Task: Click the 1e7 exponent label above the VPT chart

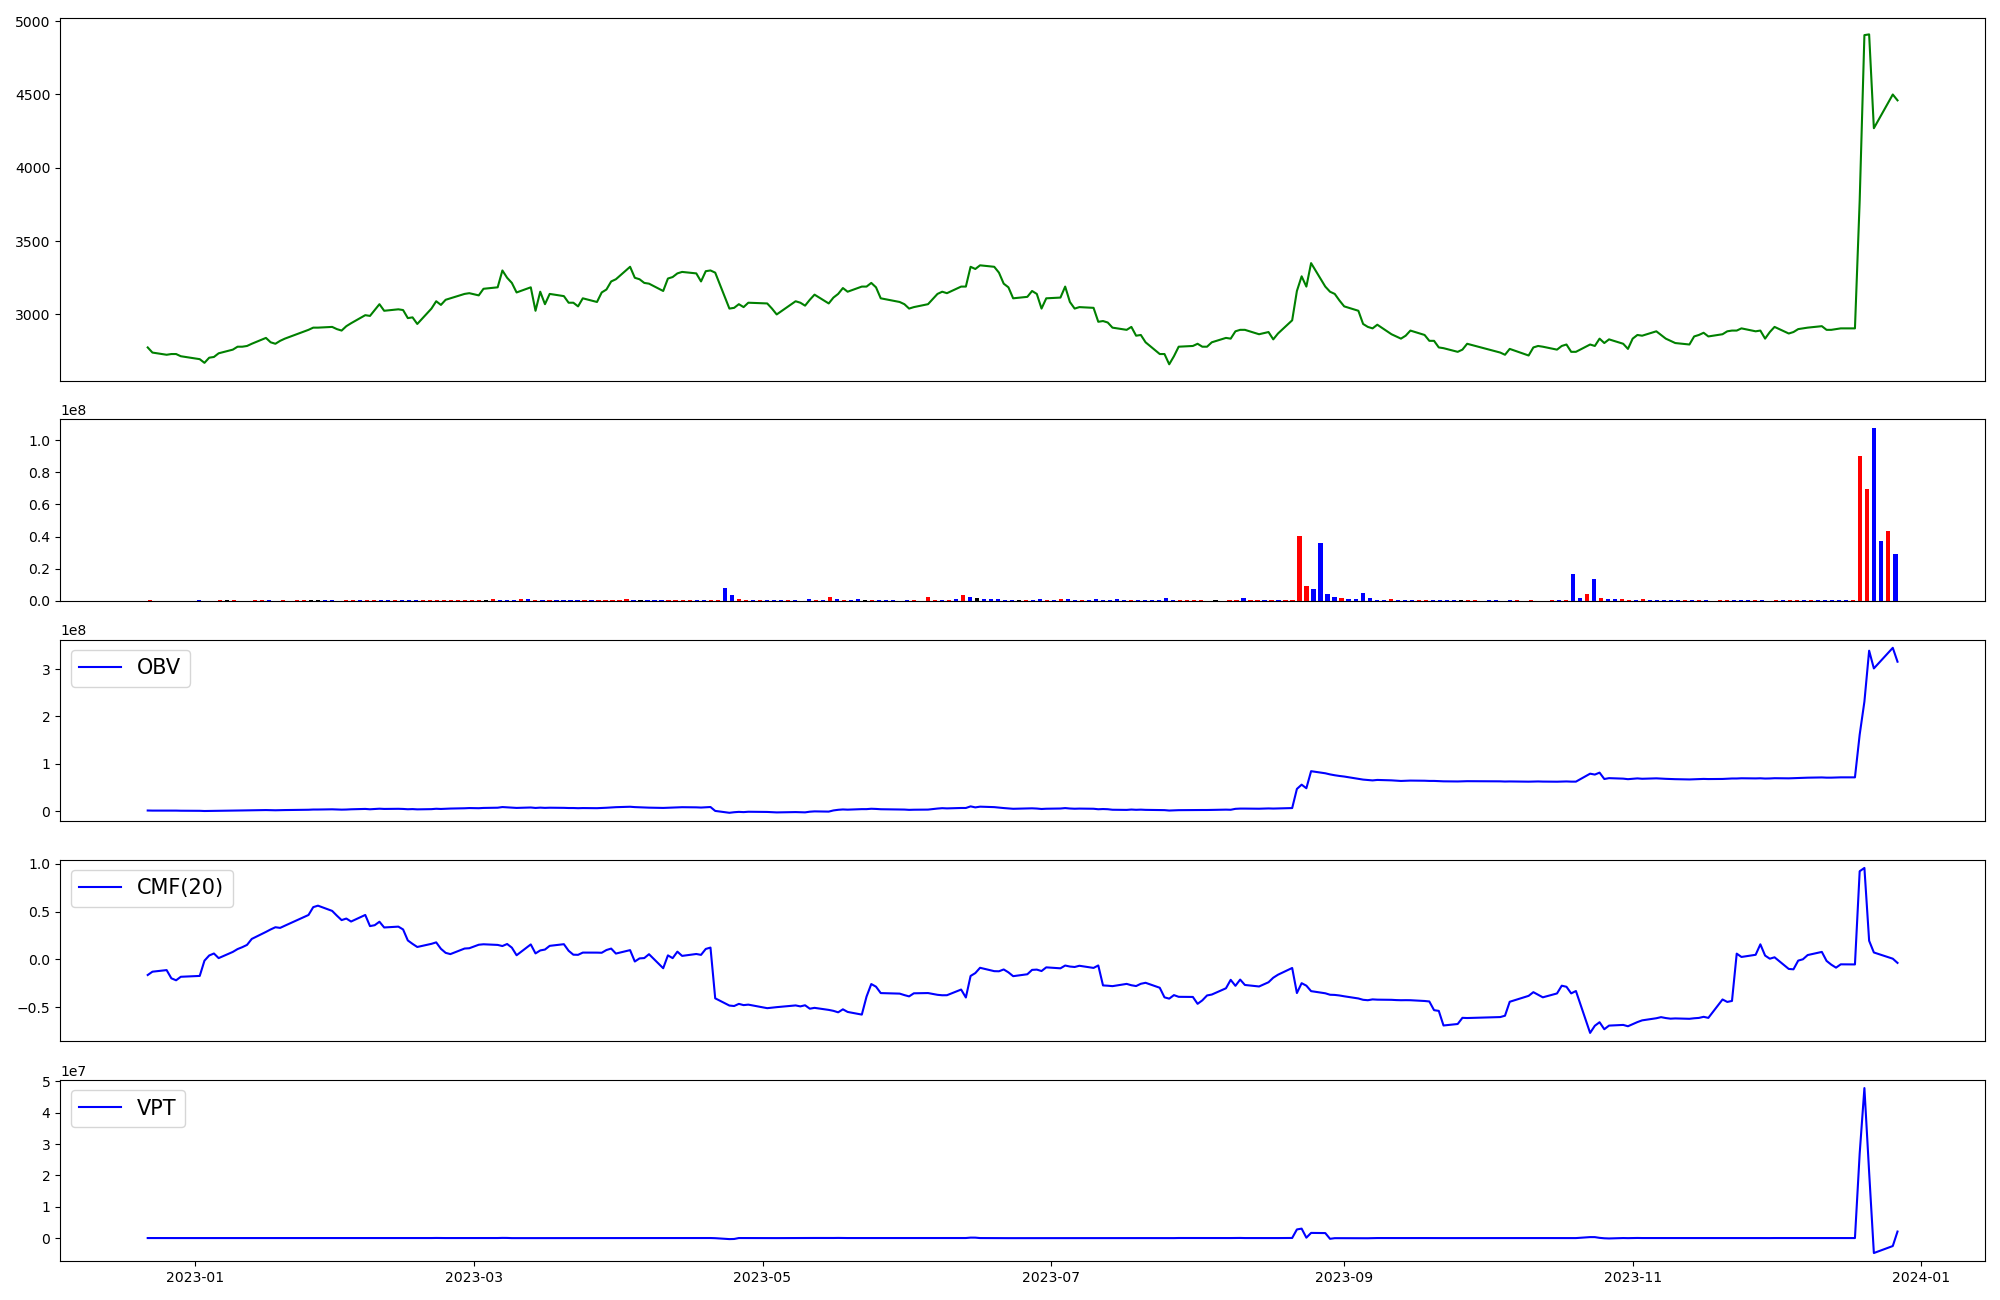Action: (74, 1072)
